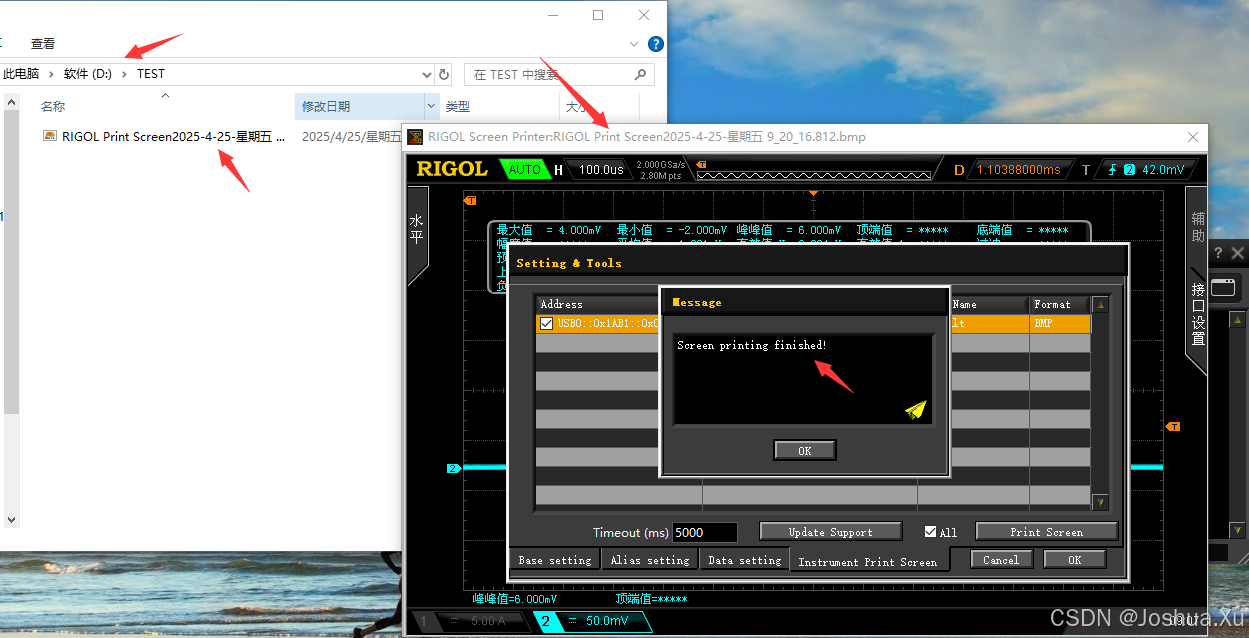
Task: Click the bottom 峰峰值=6.000mV readout
Action: tap(515, 598)
